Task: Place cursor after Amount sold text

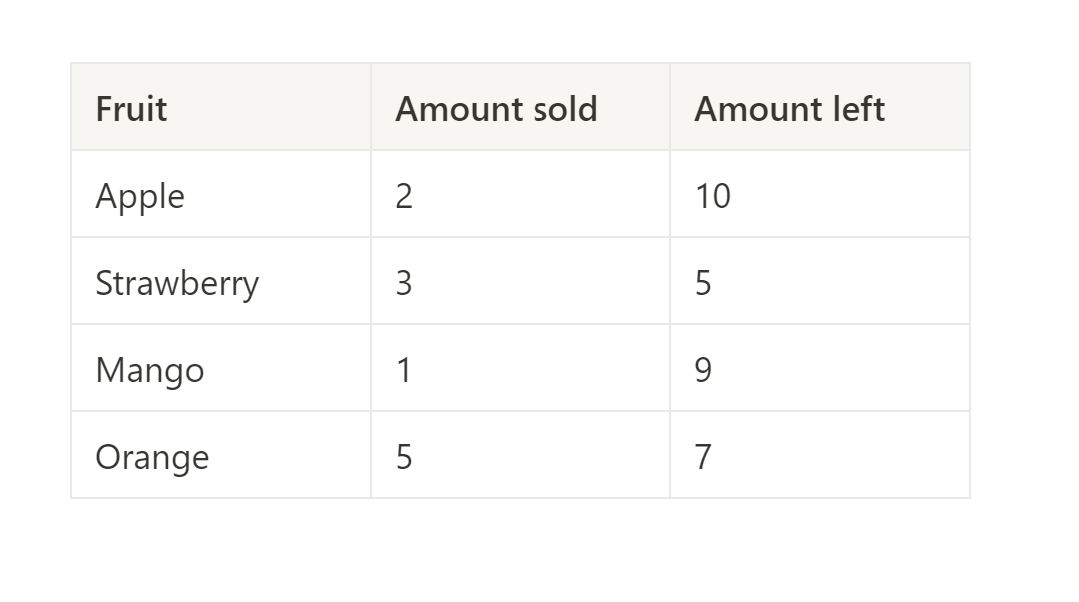Action: (x=599, y=109)
